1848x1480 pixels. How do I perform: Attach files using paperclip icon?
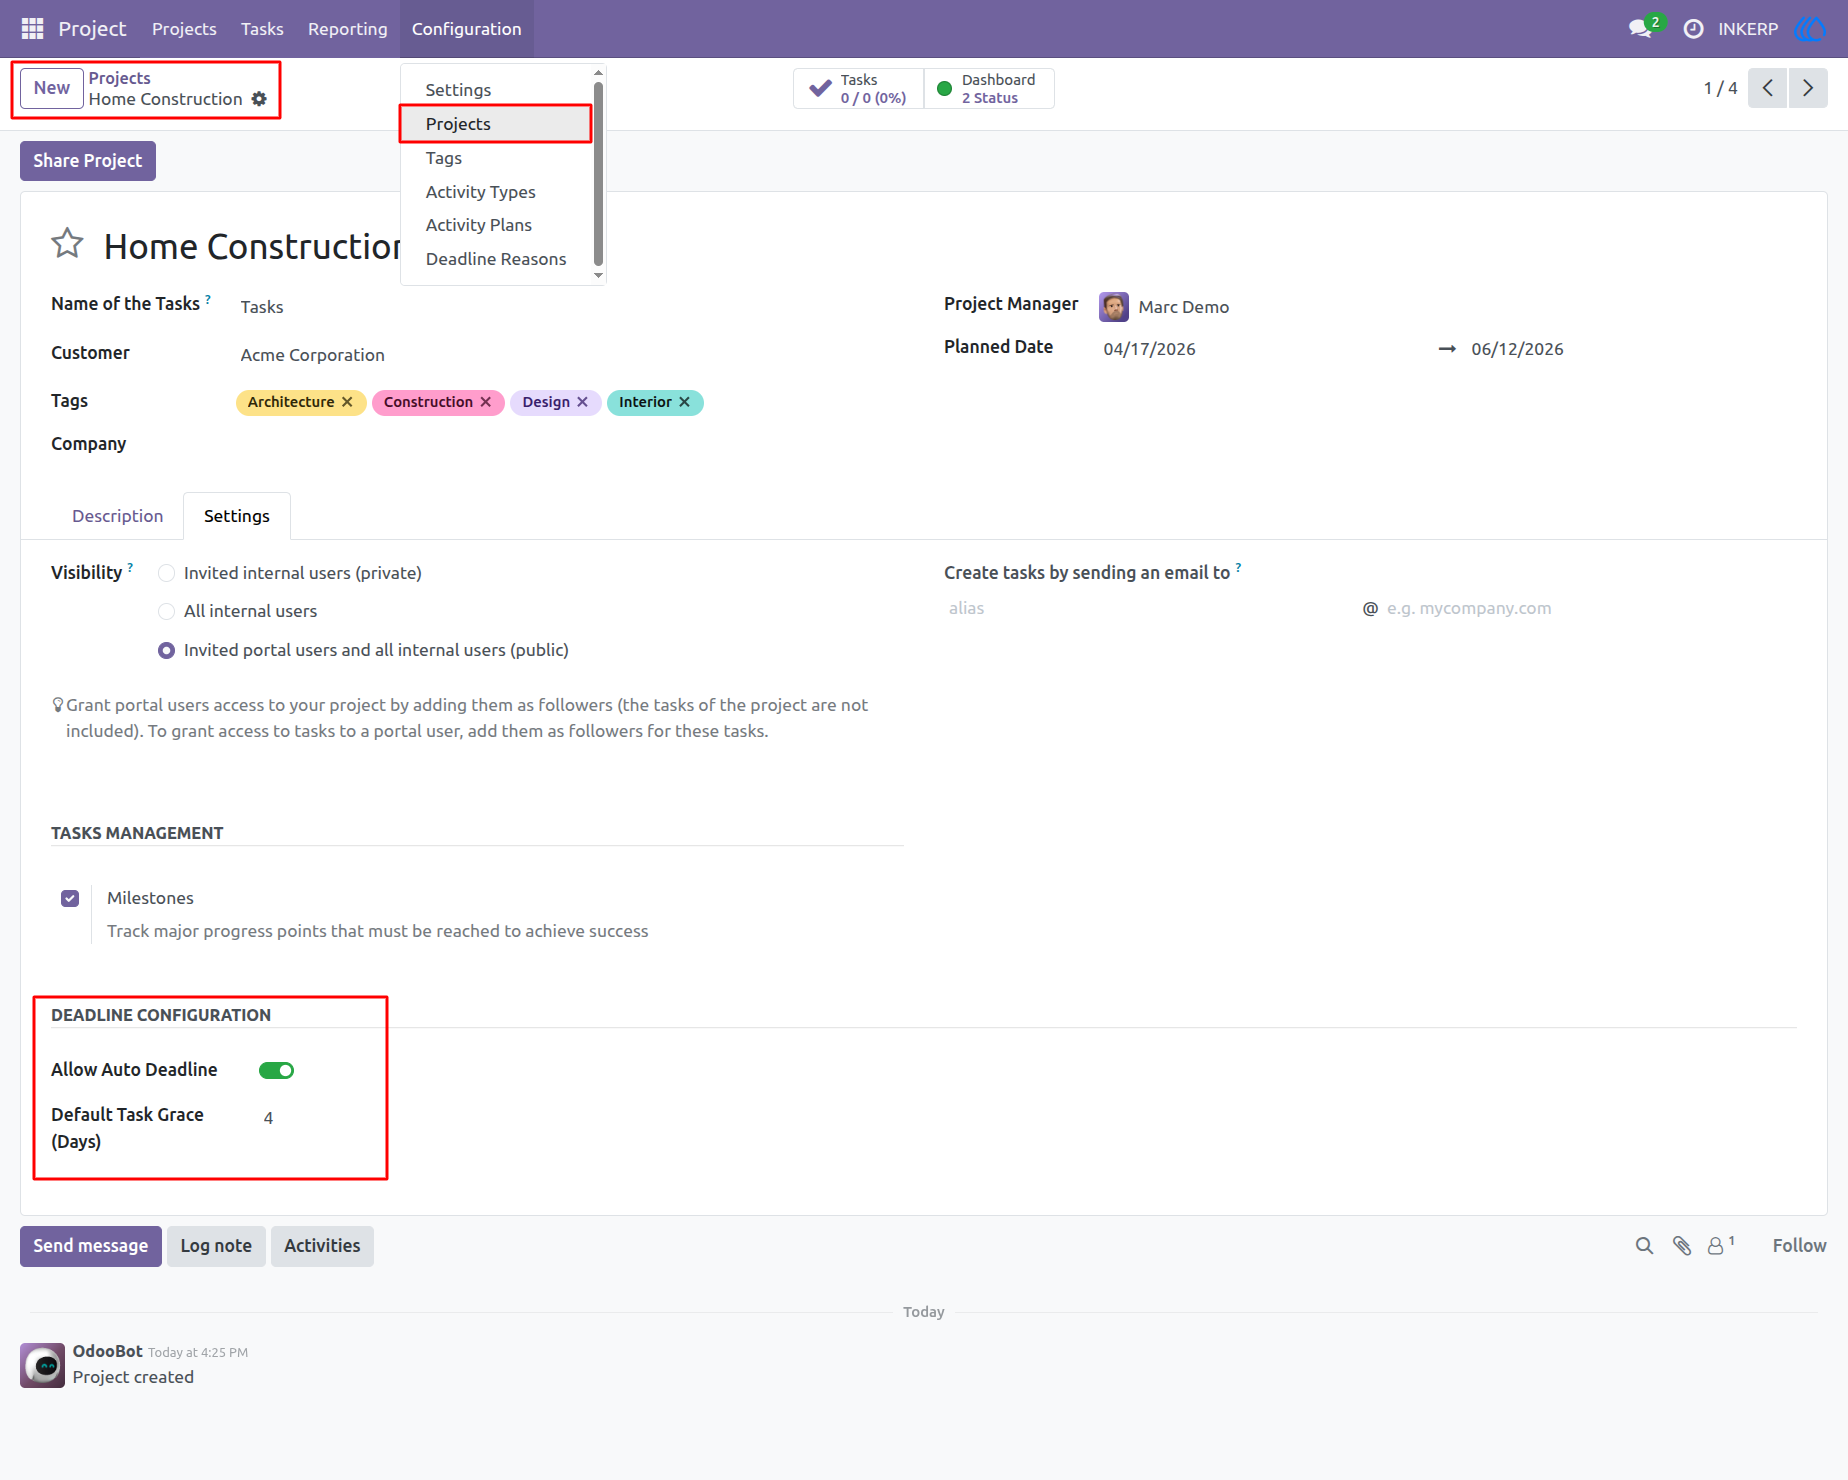click(x=1682, y=1246)
